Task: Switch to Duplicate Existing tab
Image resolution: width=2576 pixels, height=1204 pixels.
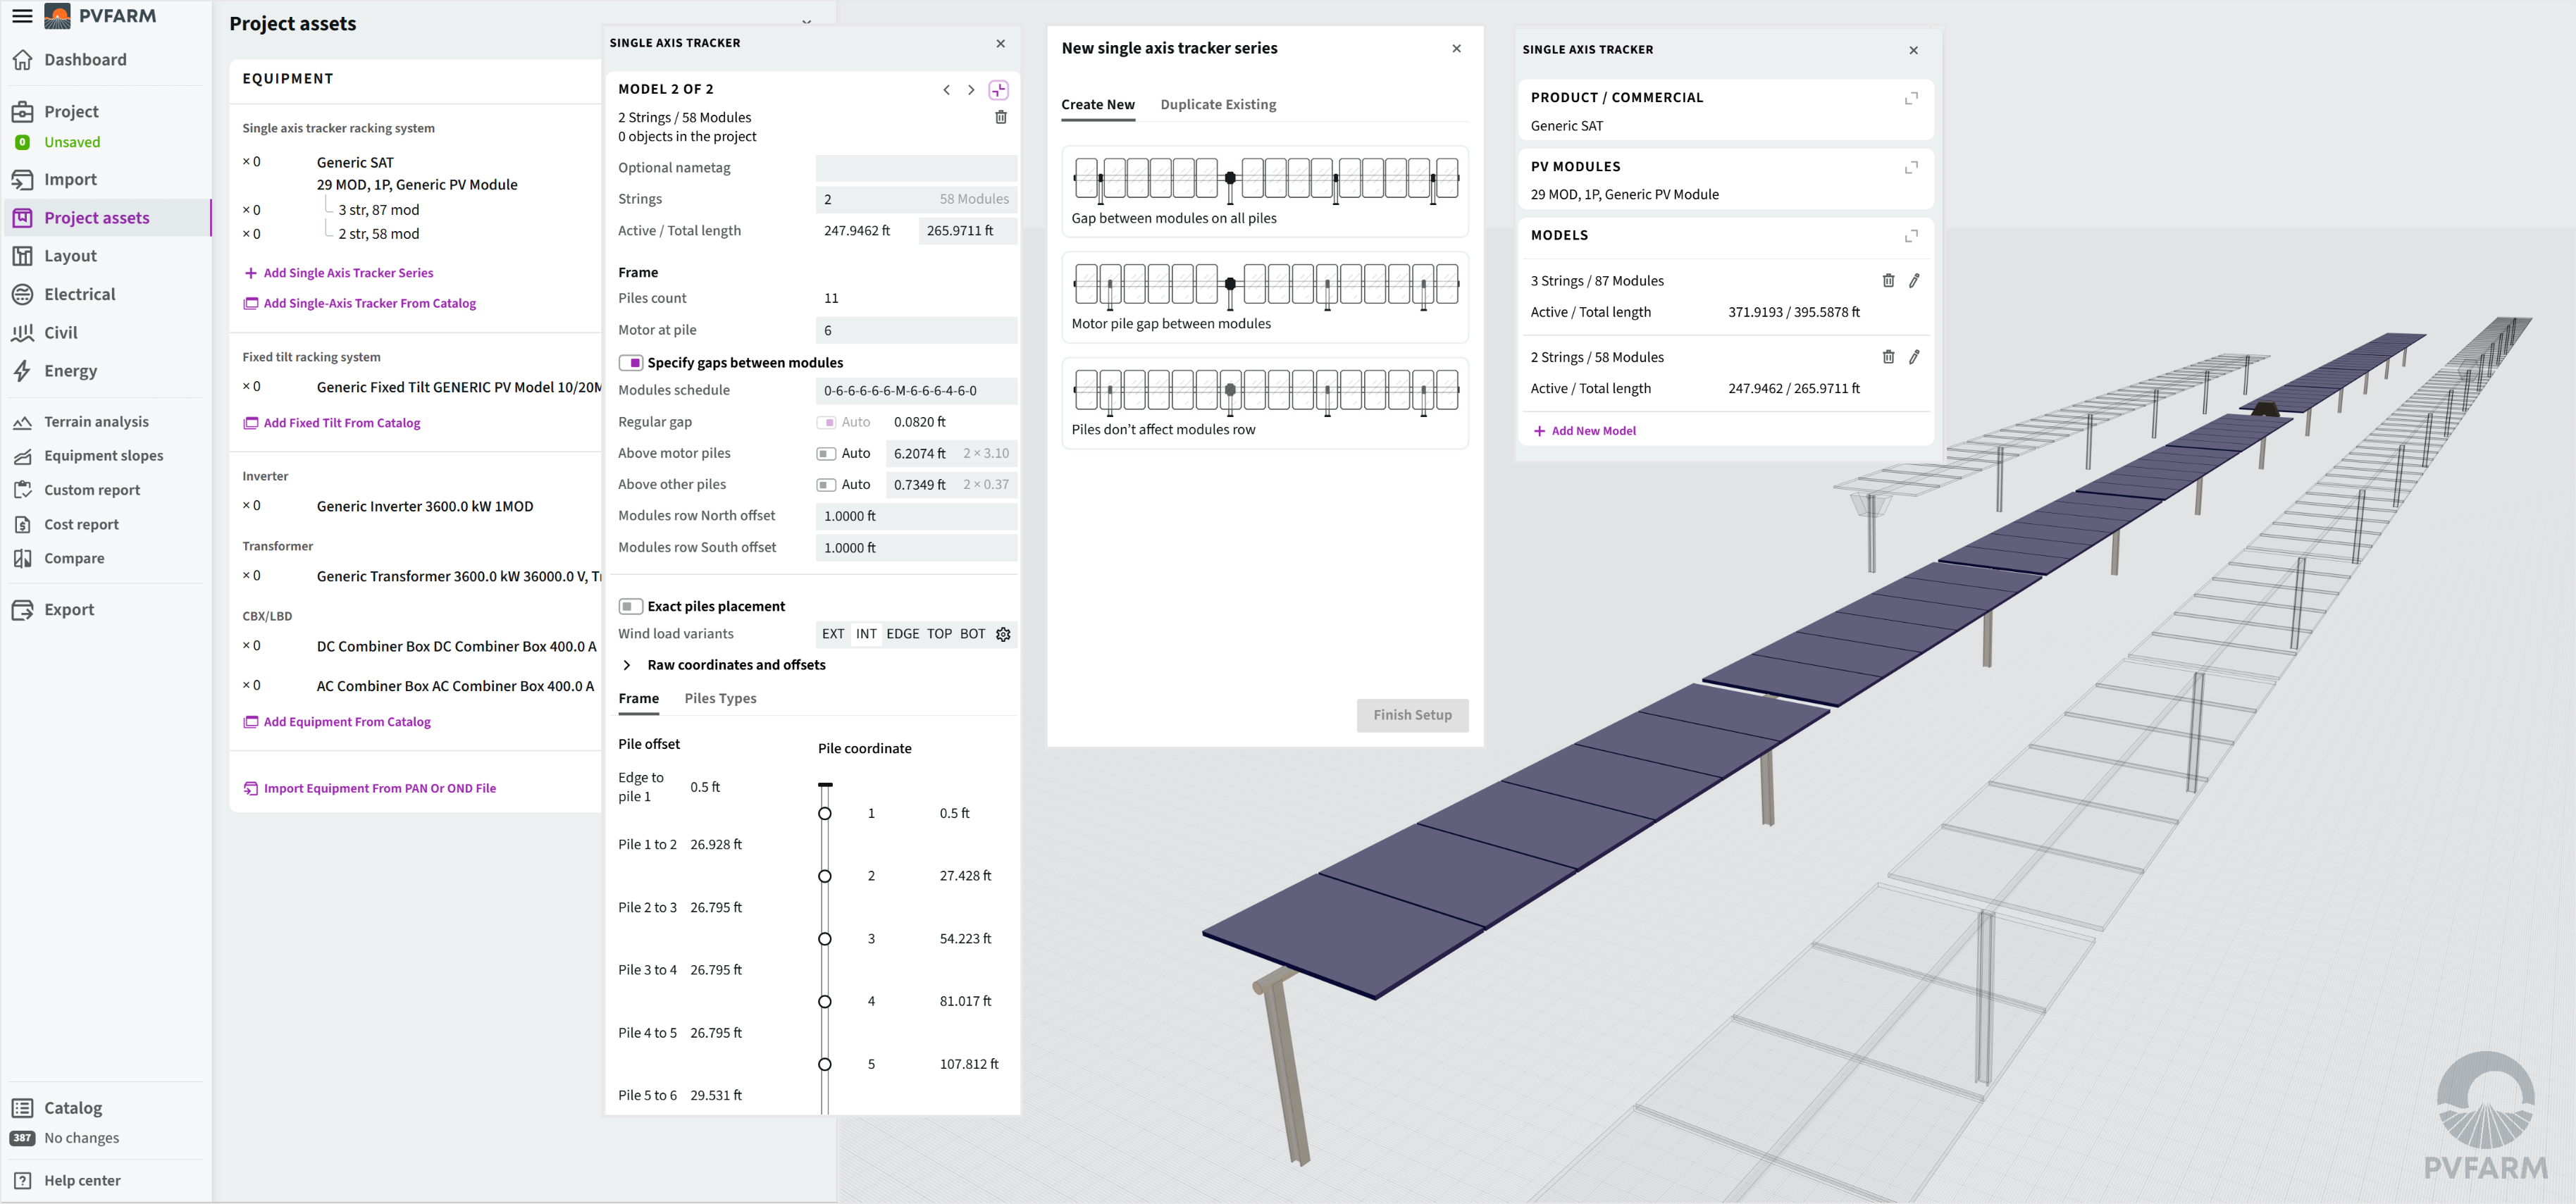Action: point(1217,105)
